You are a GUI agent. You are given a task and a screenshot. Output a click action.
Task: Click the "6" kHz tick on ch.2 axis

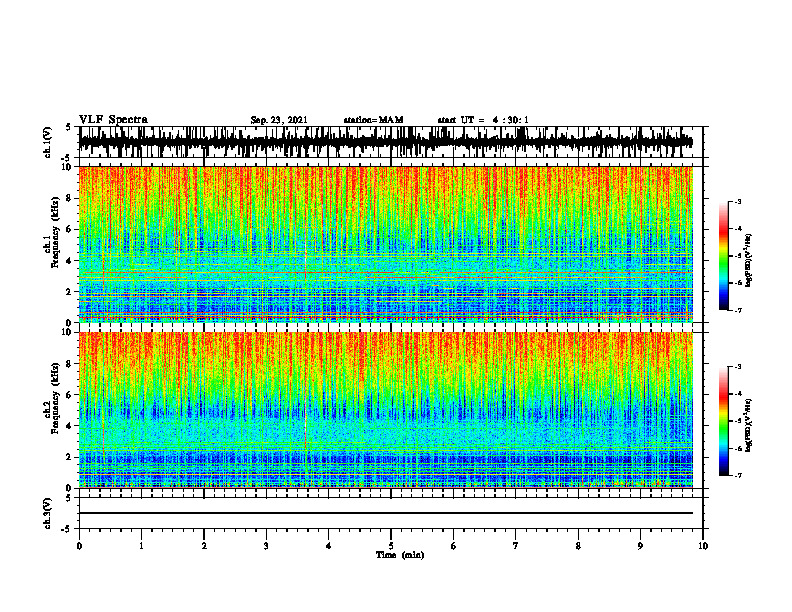(x=69, y=395)
